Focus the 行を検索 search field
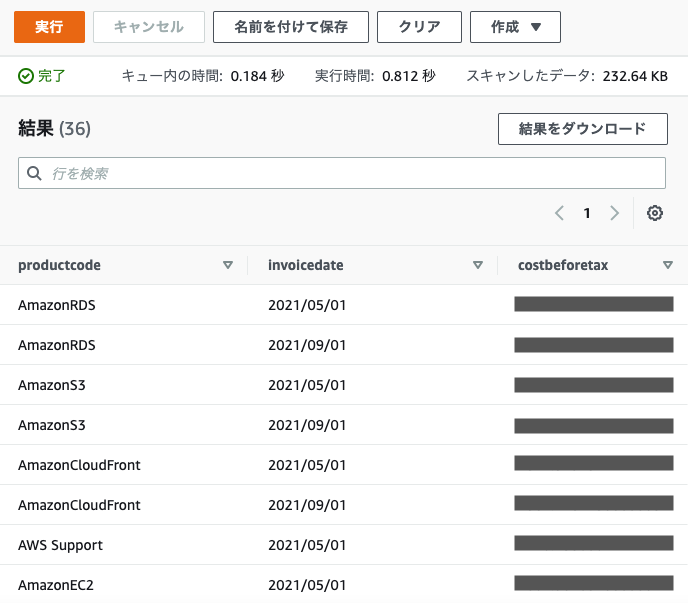 pyautogui.click(x=342, y=173)
